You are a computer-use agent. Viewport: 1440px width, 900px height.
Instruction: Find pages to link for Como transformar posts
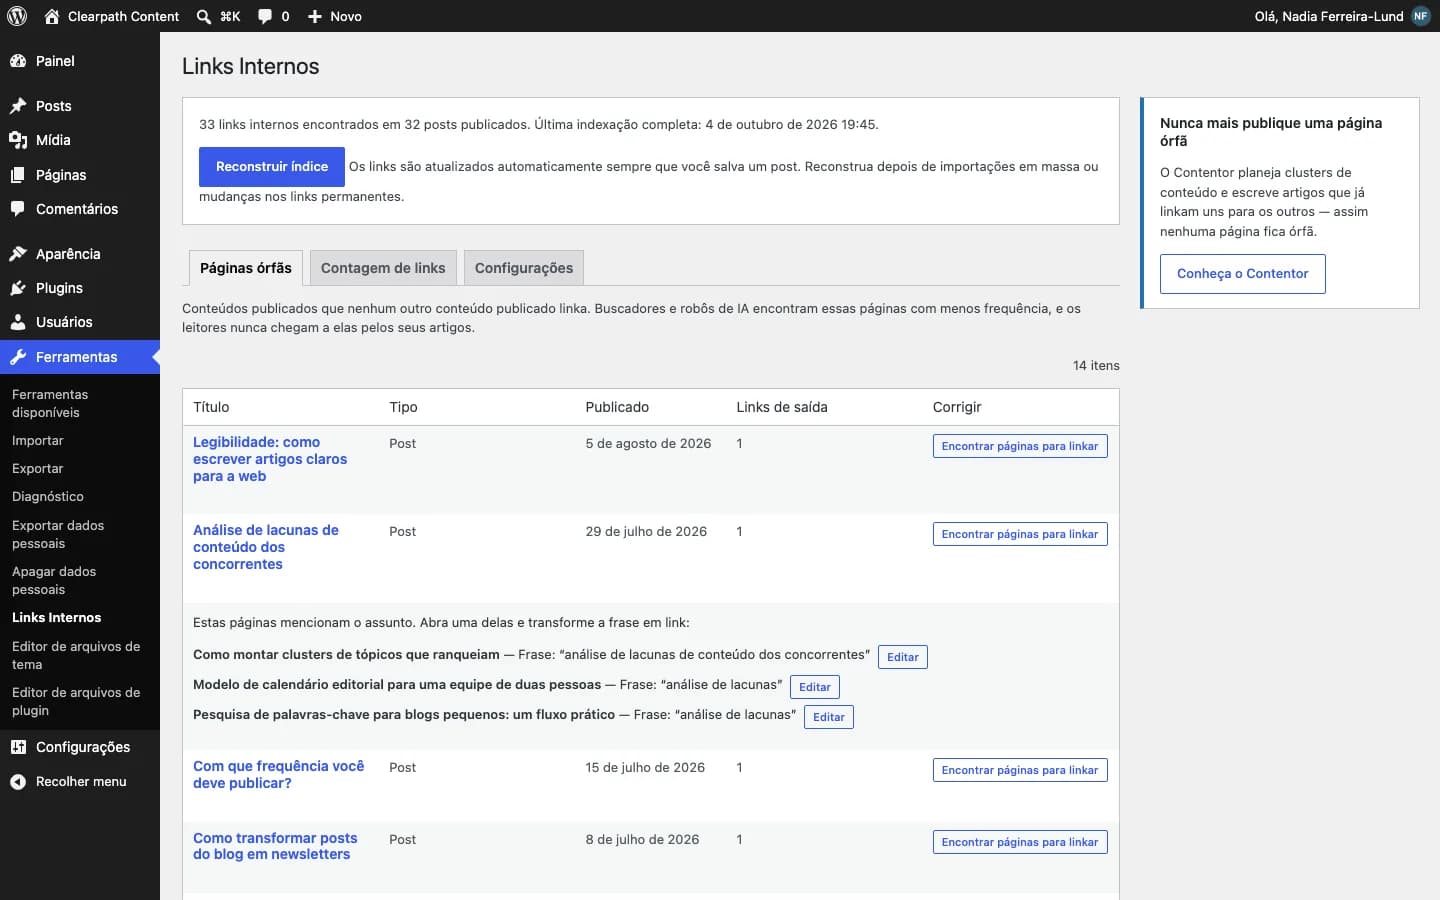click(x=1020, y=842)
